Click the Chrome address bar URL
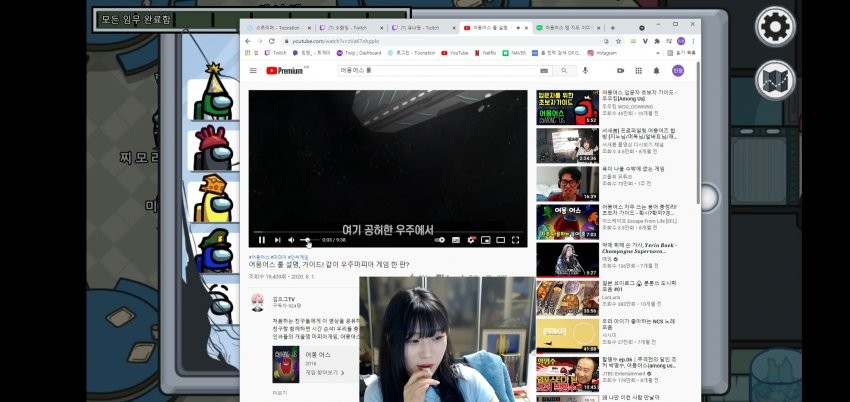This screenshot has height=402, width=850. tap(336, 41)
